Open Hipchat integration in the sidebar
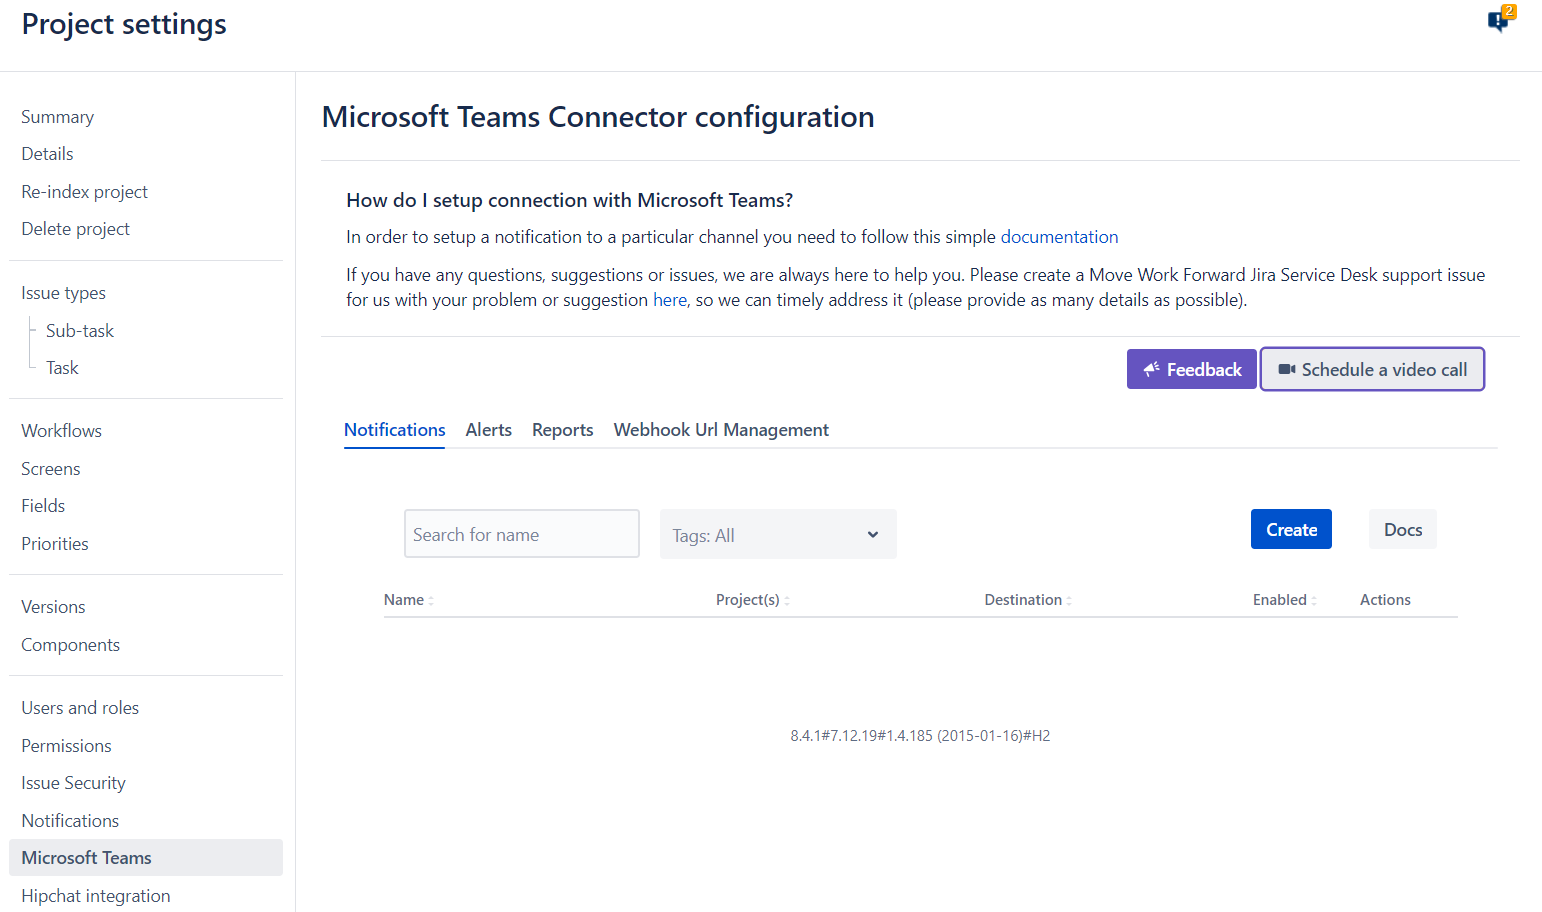The height and width of the screenshot is (912, 1542). point(95,895)
